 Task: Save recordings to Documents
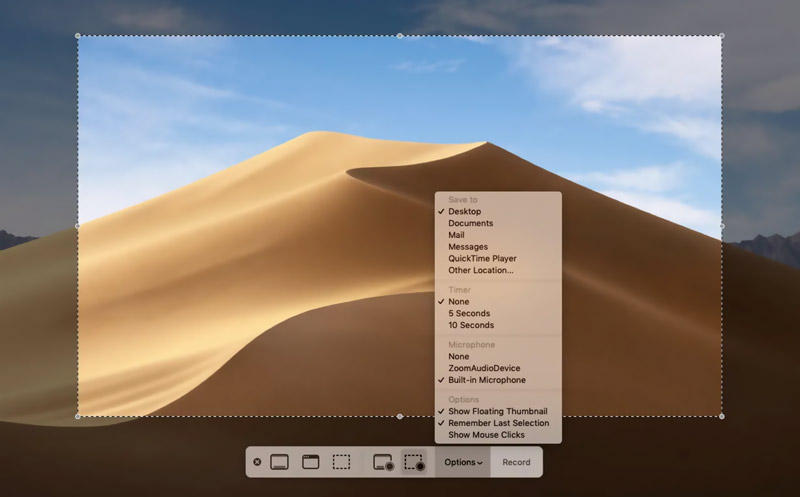coord(470,223)
